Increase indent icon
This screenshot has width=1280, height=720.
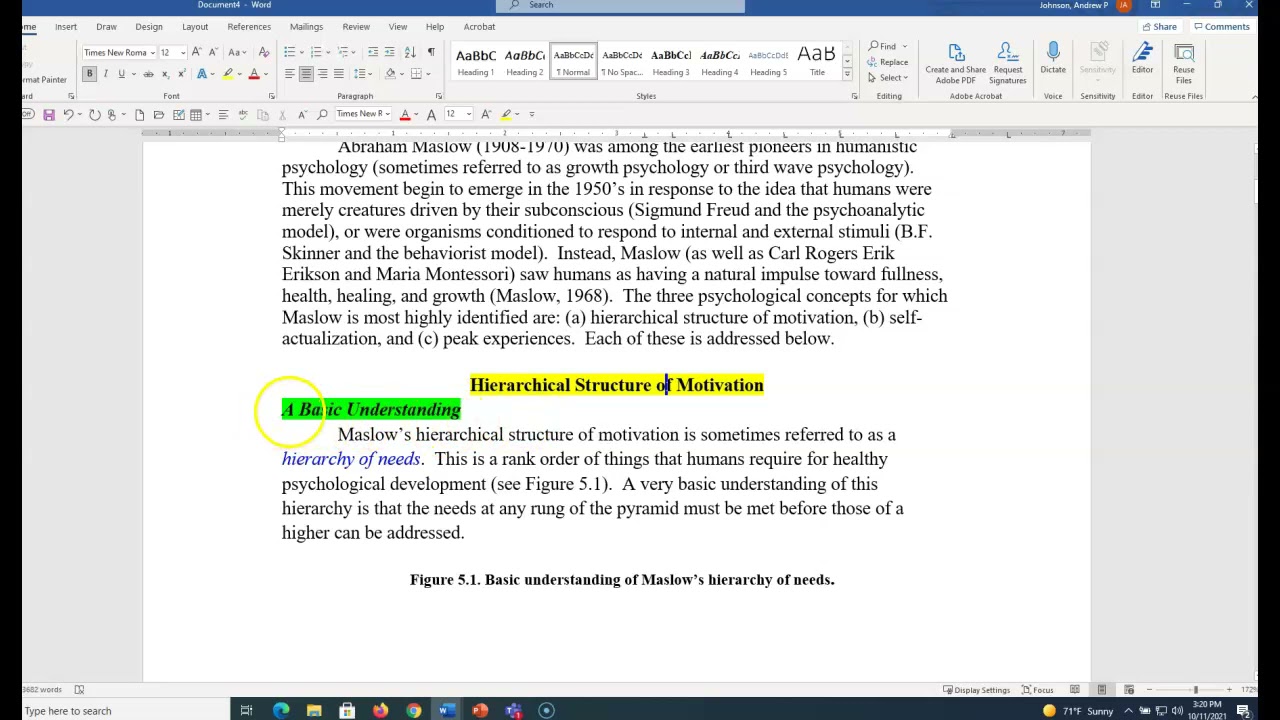[390, 52]
